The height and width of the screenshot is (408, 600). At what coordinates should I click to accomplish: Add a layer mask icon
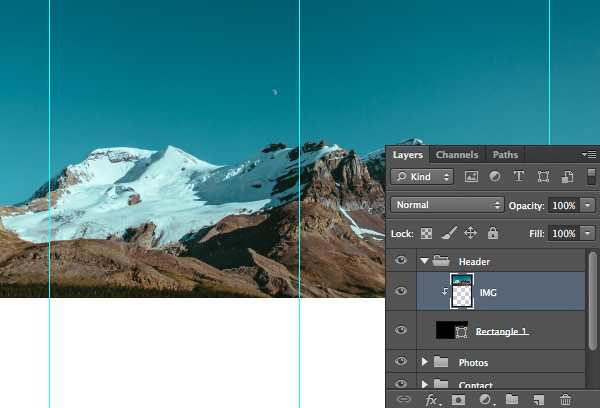click(458, 400)
